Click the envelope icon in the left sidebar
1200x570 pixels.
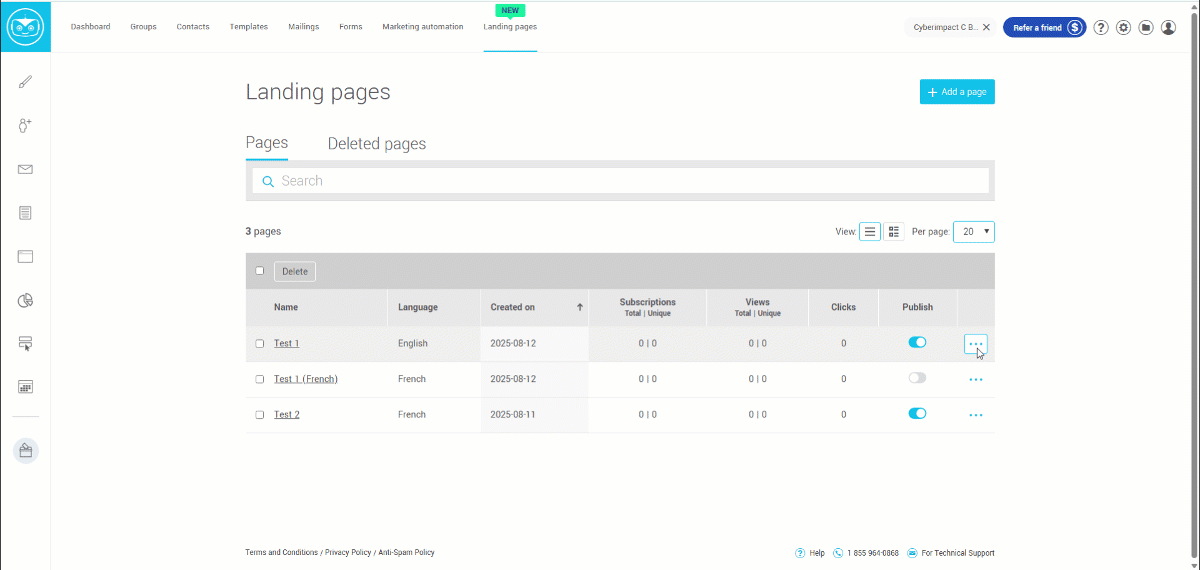pyautogui.click(x=25, y=169)
